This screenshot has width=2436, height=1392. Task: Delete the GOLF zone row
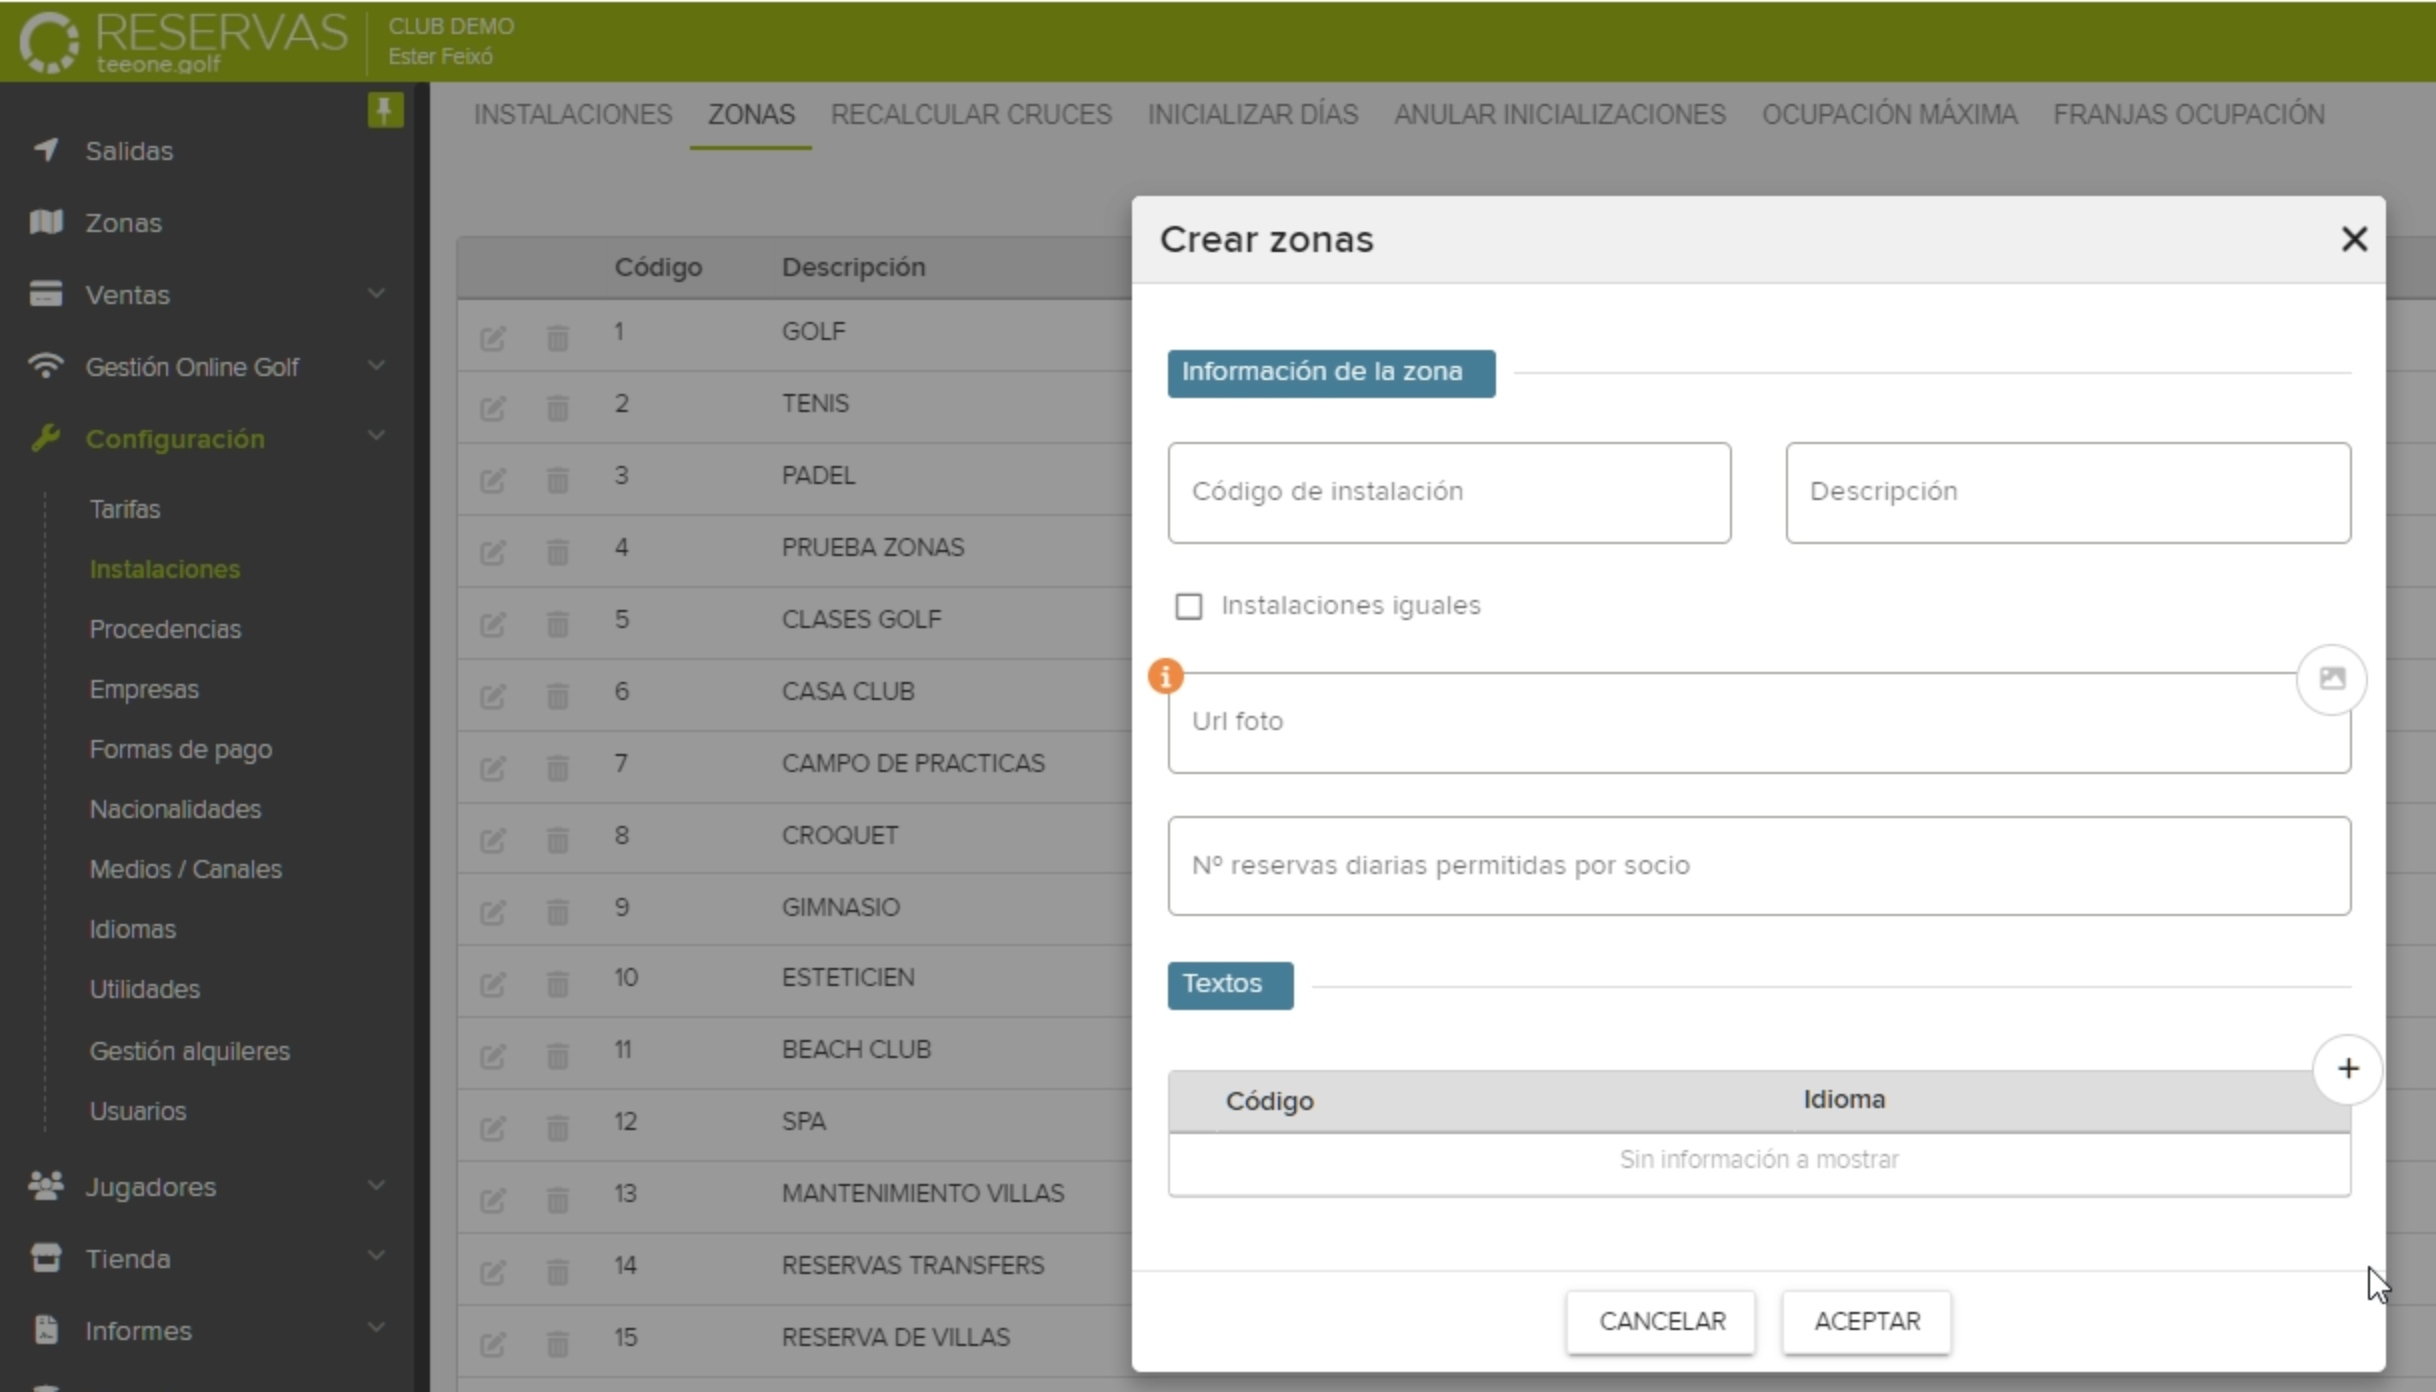[x=558, y=338]
